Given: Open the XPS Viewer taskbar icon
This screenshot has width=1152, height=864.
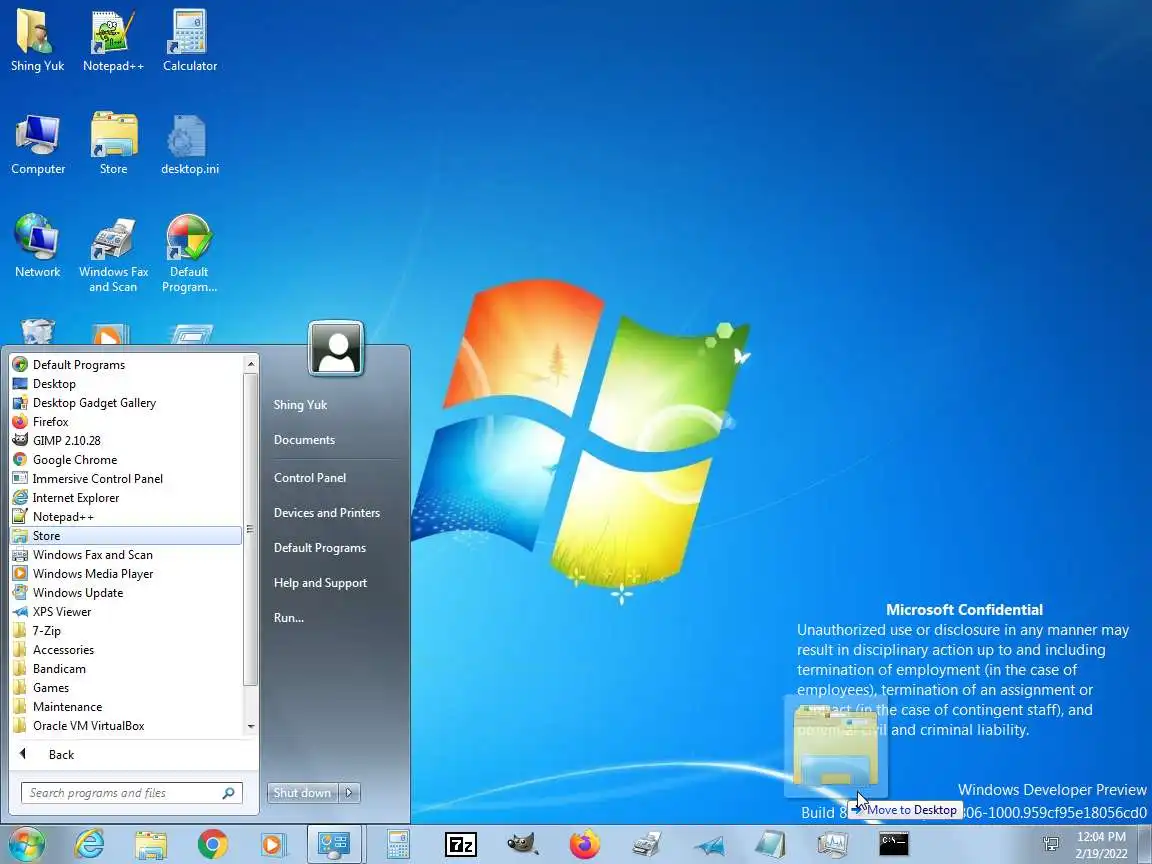Looking at the screenshot, I should pos(709,845).
